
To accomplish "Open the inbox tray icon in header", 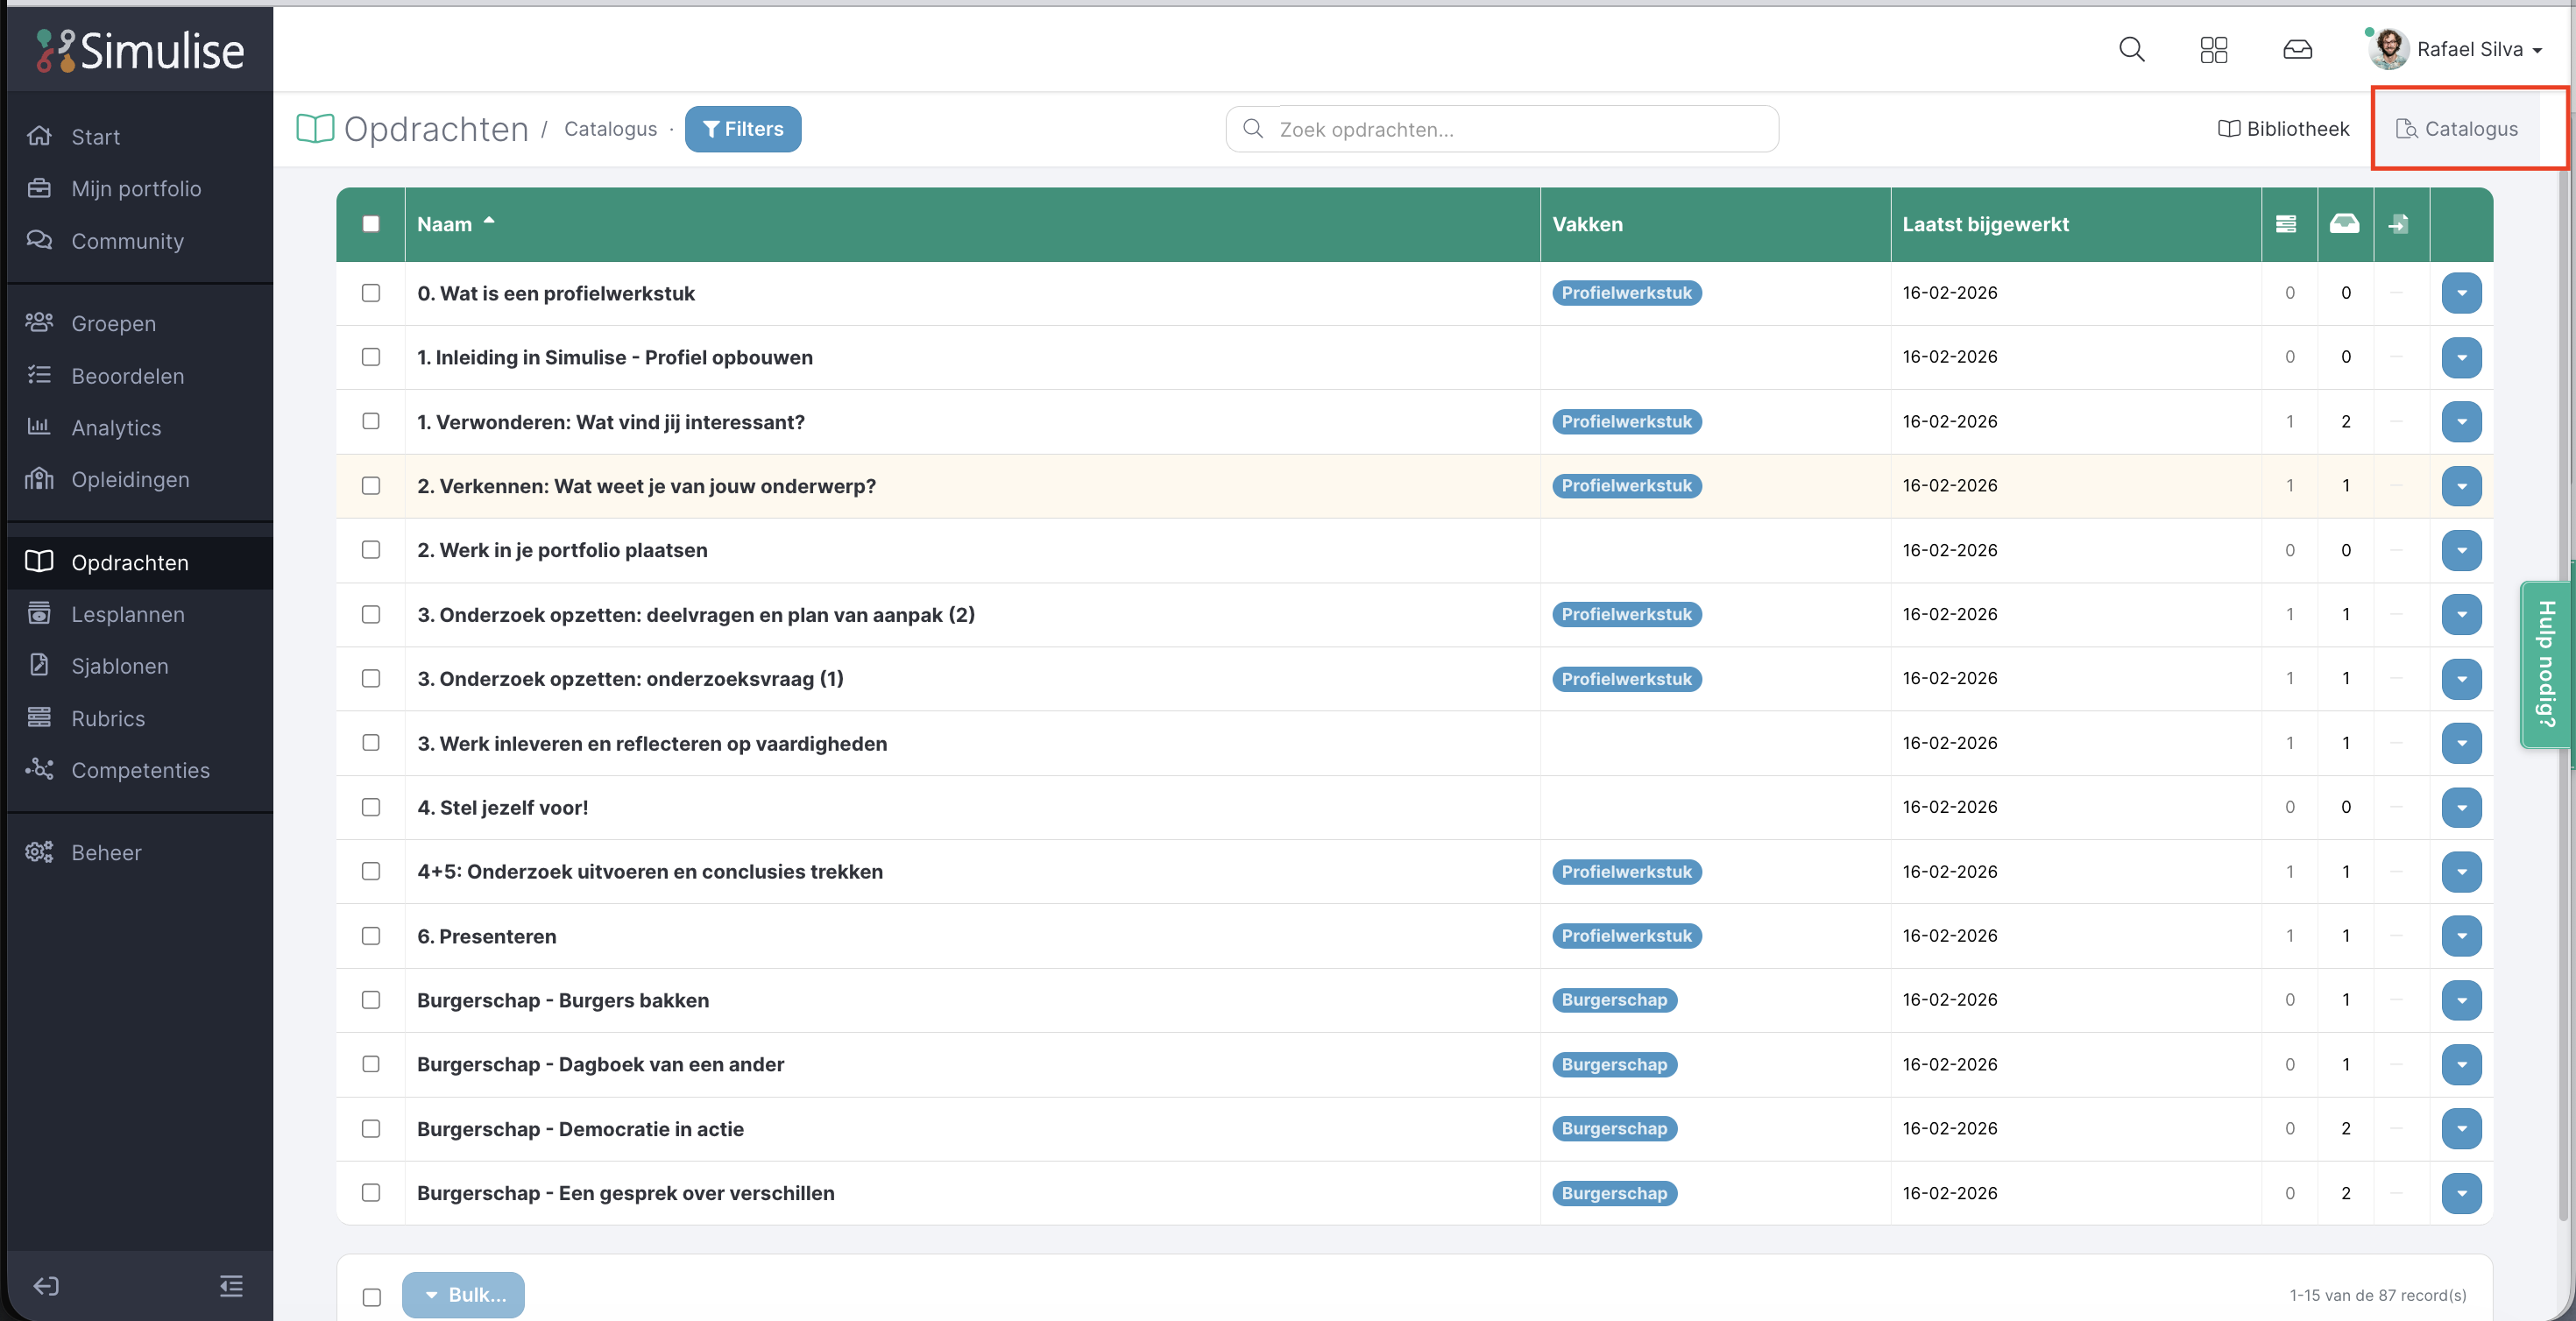I will pyautogui.click(x=2297, y=49).
